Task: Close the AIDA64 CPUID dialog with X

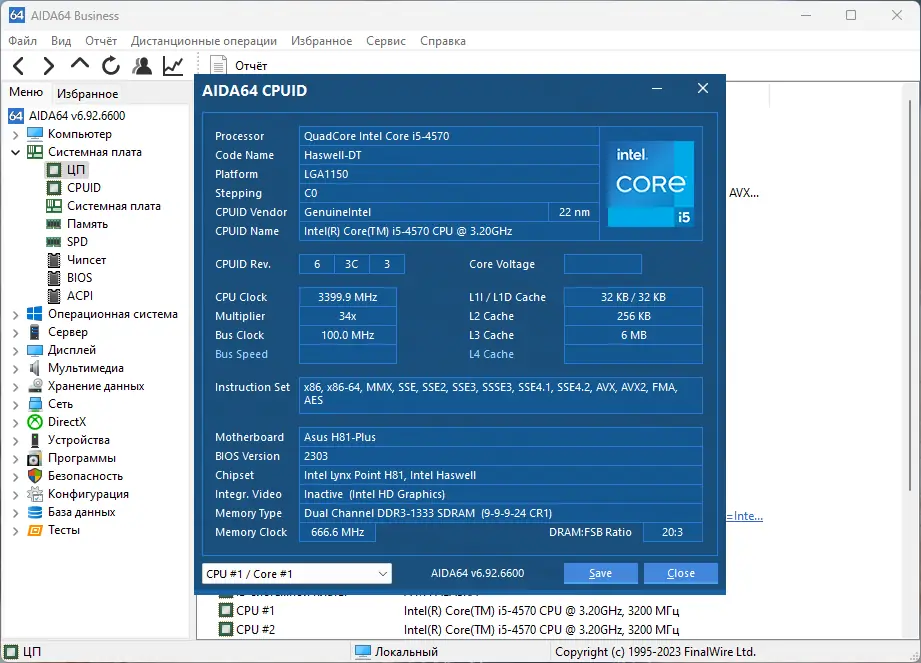Action: click(702, 89)
